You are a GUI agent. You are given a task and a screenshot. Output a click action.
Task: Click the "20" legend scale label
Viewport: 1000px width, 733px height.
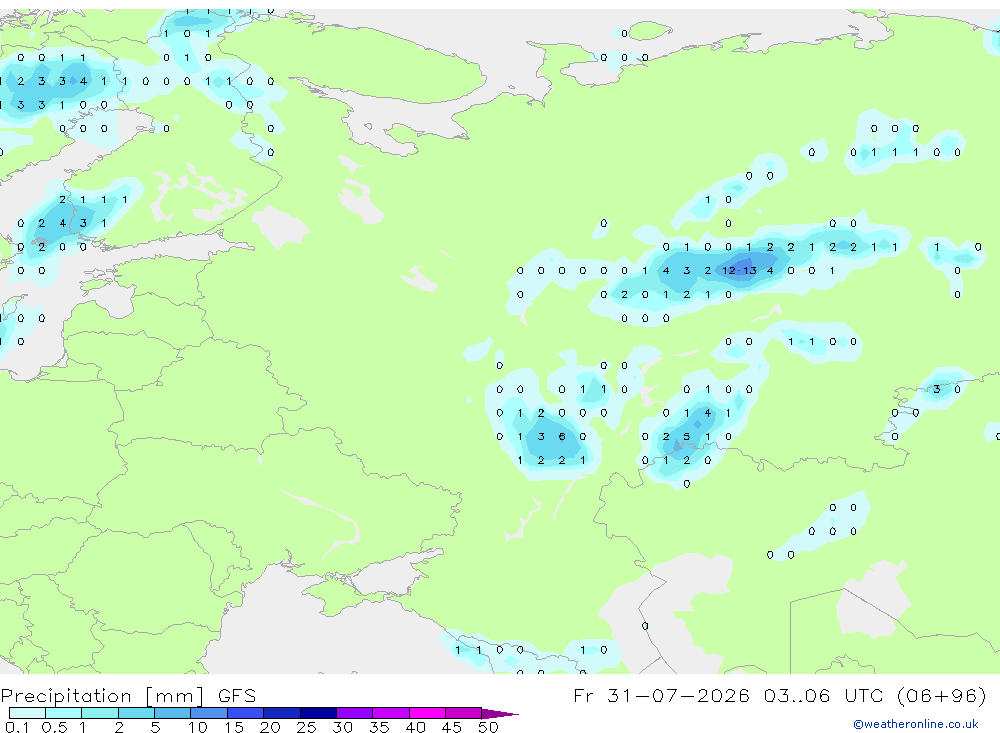pyautogui.click(x=270, y=727)
